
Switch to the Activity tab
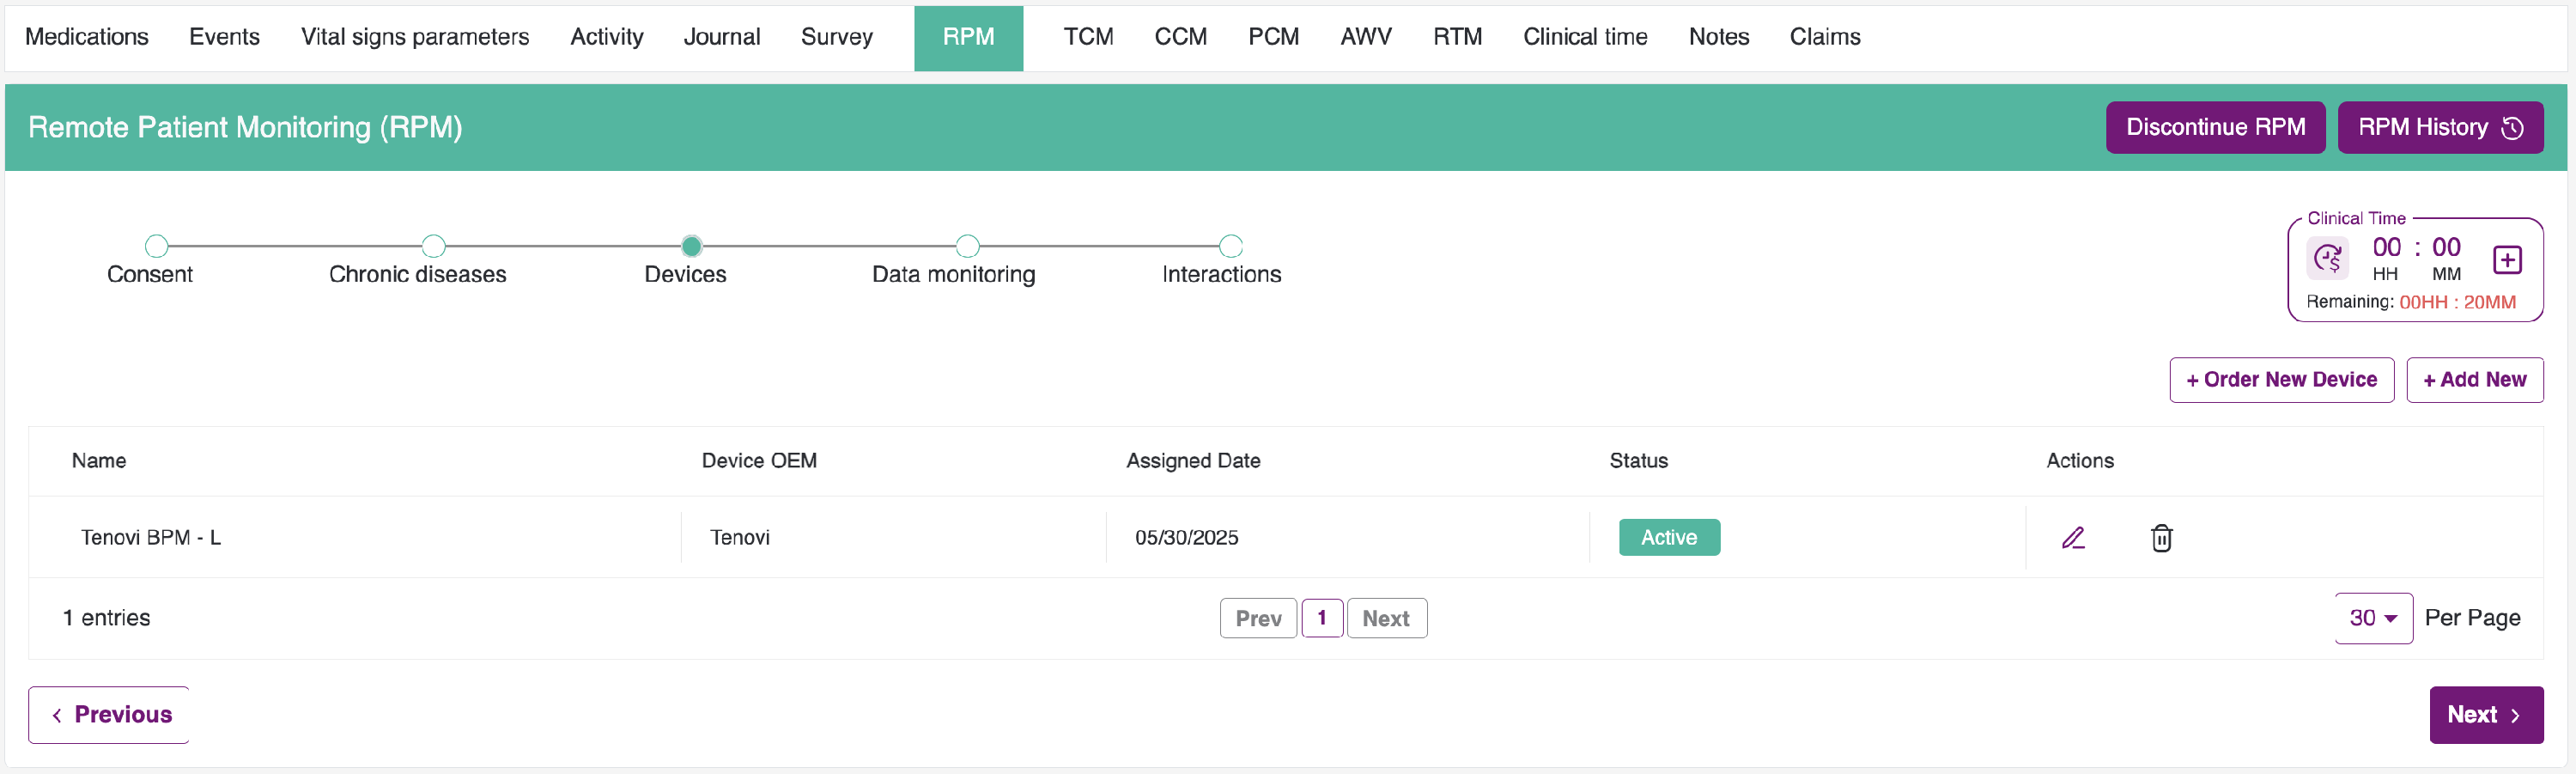(606, 37)
